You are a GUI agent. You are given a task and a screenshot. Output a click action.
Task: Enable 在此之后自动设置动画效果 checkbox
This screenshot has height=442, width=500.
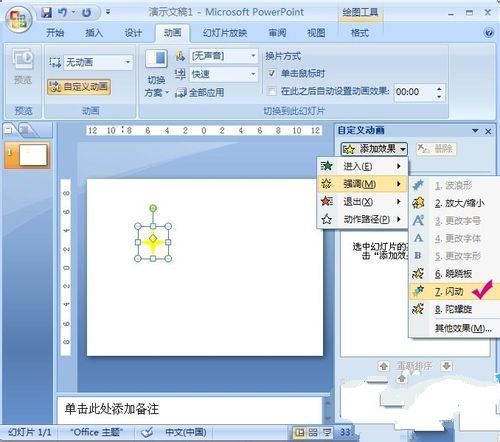pyautogui.click(x=272, y=91)
